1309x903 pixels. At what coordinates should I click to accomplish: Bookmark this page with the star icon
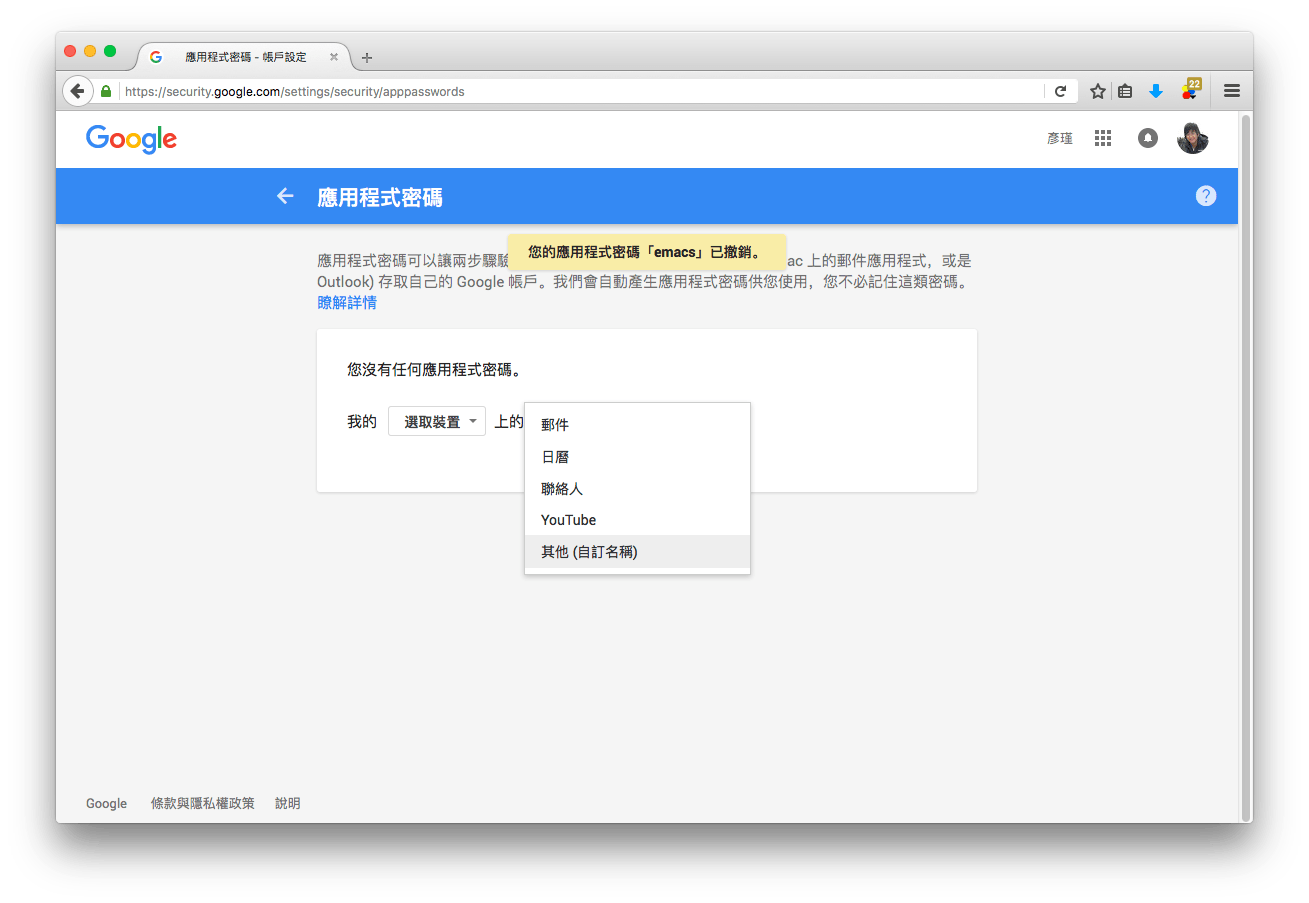1097,91
